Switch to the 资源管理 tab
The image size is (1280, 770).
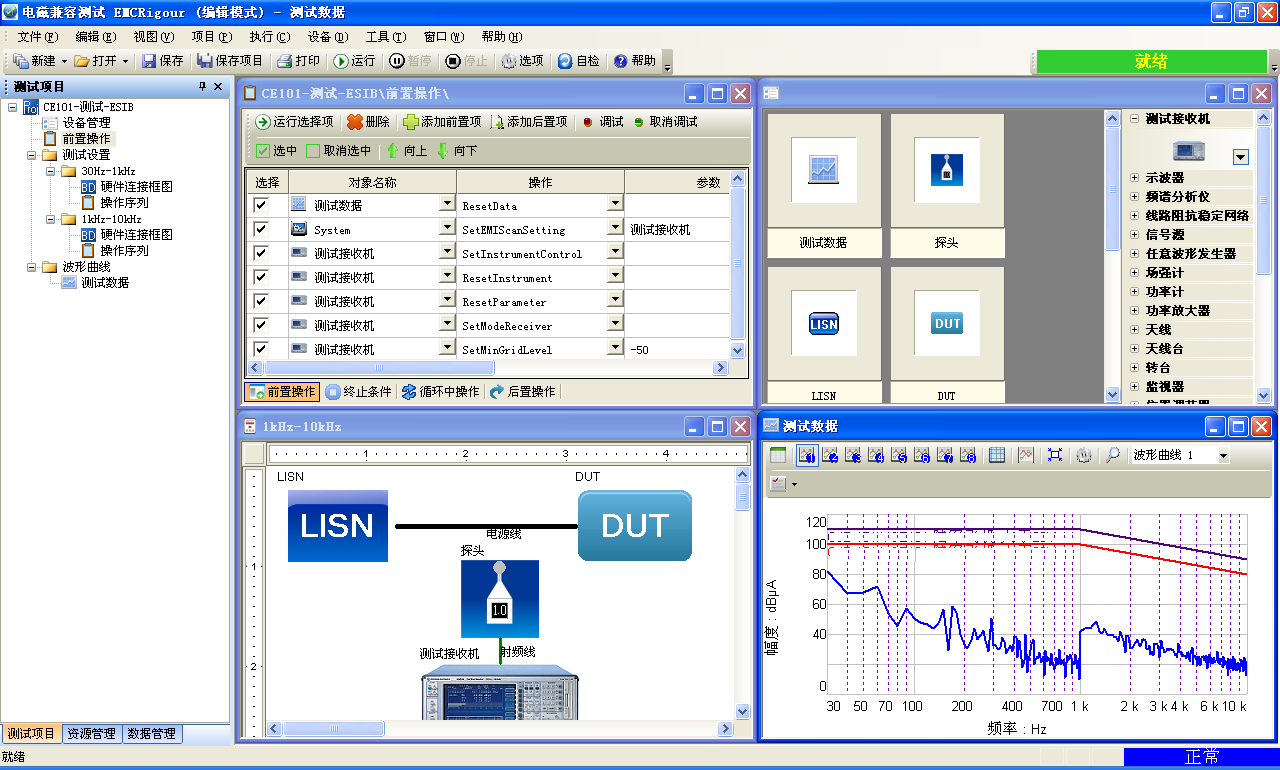(91, 733)
